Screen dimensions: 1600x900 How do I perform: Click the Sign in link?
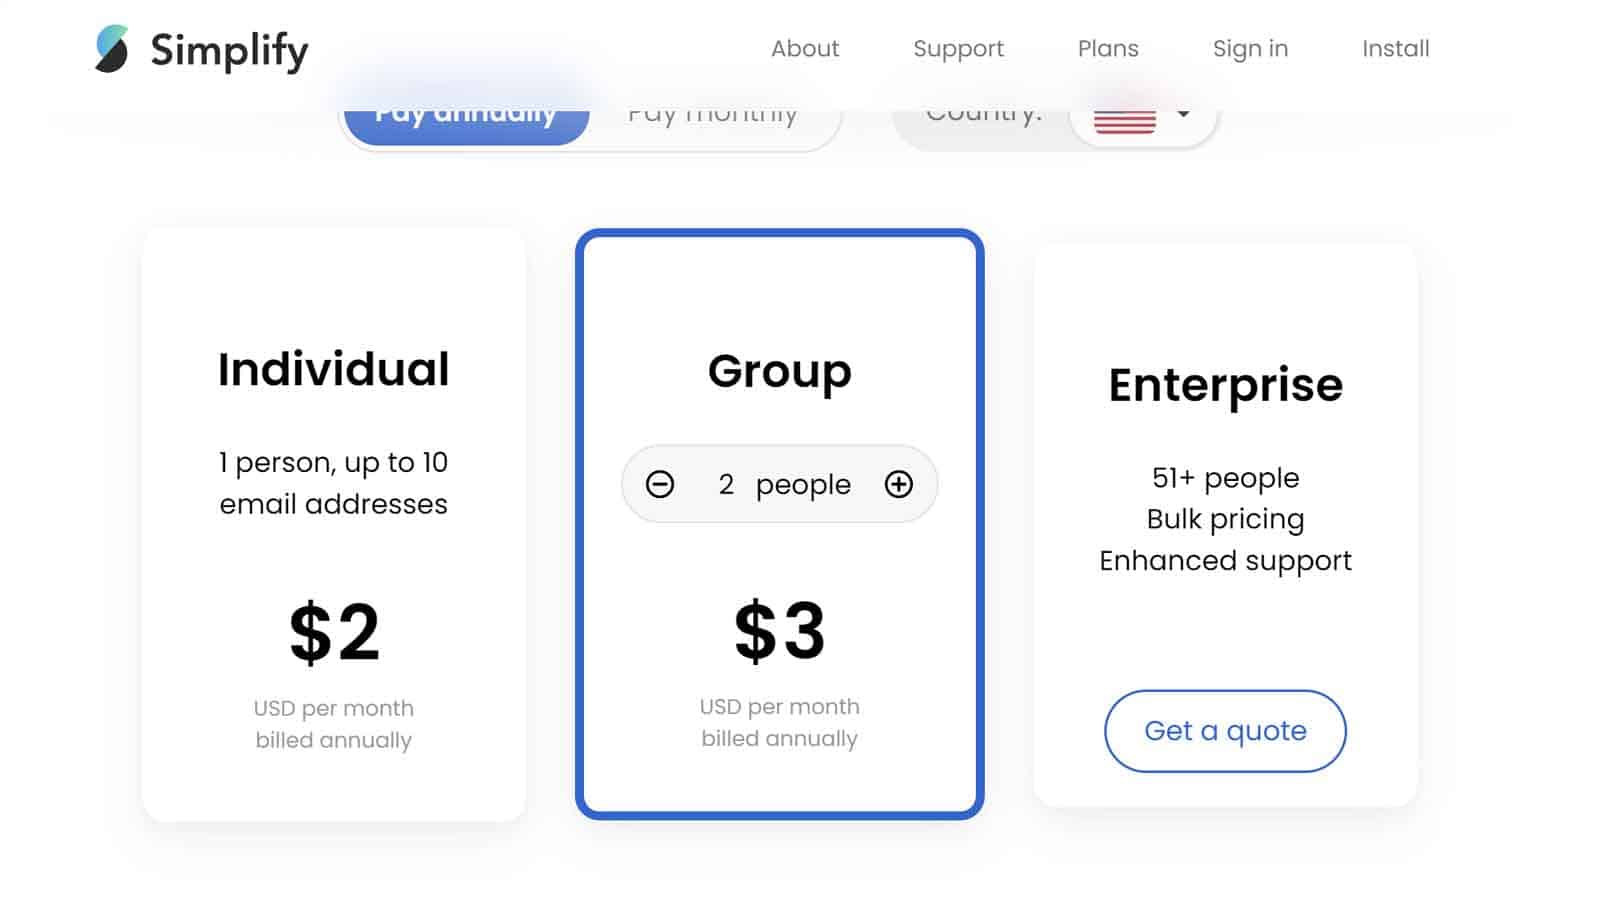(1250, 48)
